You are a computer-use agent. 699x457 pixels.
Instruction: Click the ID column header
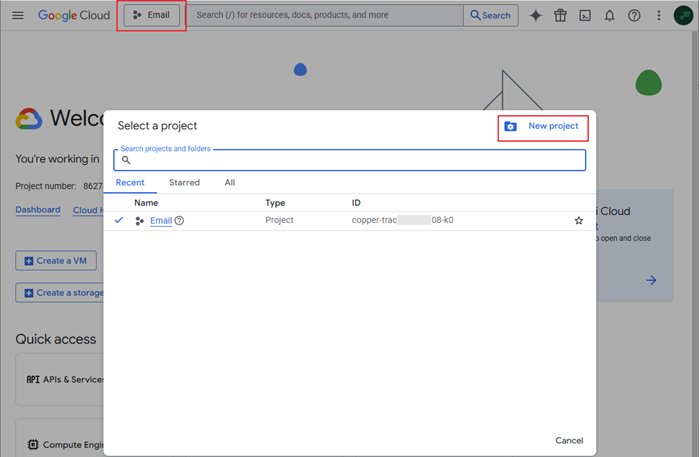[x=356, y=203]
